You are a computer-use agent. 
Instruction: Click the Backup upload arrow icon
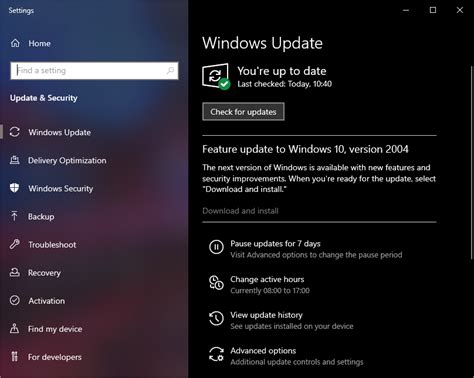[x=15, y=216]
